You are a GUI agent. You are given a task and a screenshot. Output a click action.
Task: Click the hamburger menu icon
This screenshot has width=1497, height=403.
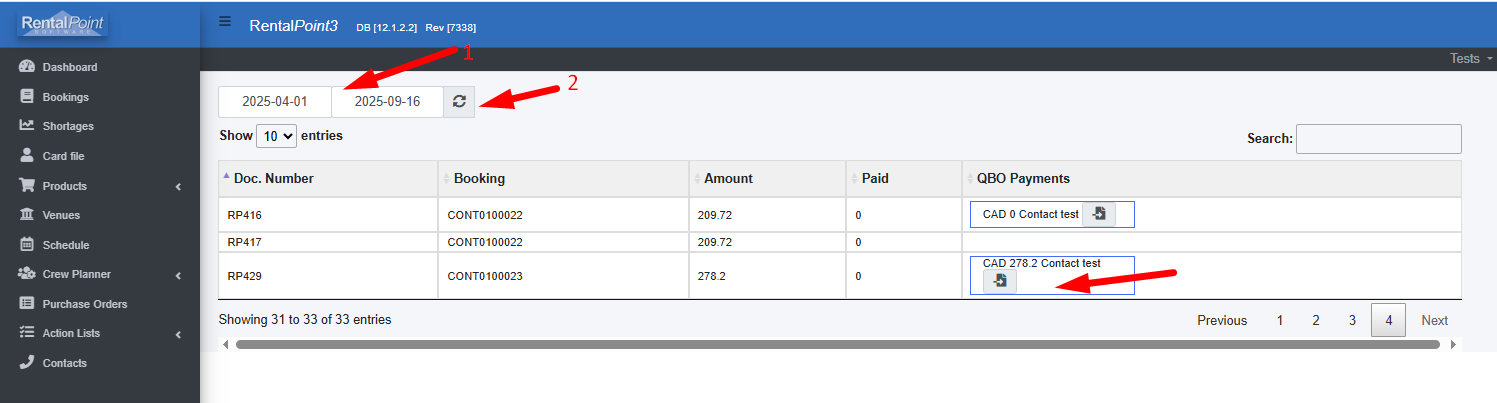(x=225, y=22)
